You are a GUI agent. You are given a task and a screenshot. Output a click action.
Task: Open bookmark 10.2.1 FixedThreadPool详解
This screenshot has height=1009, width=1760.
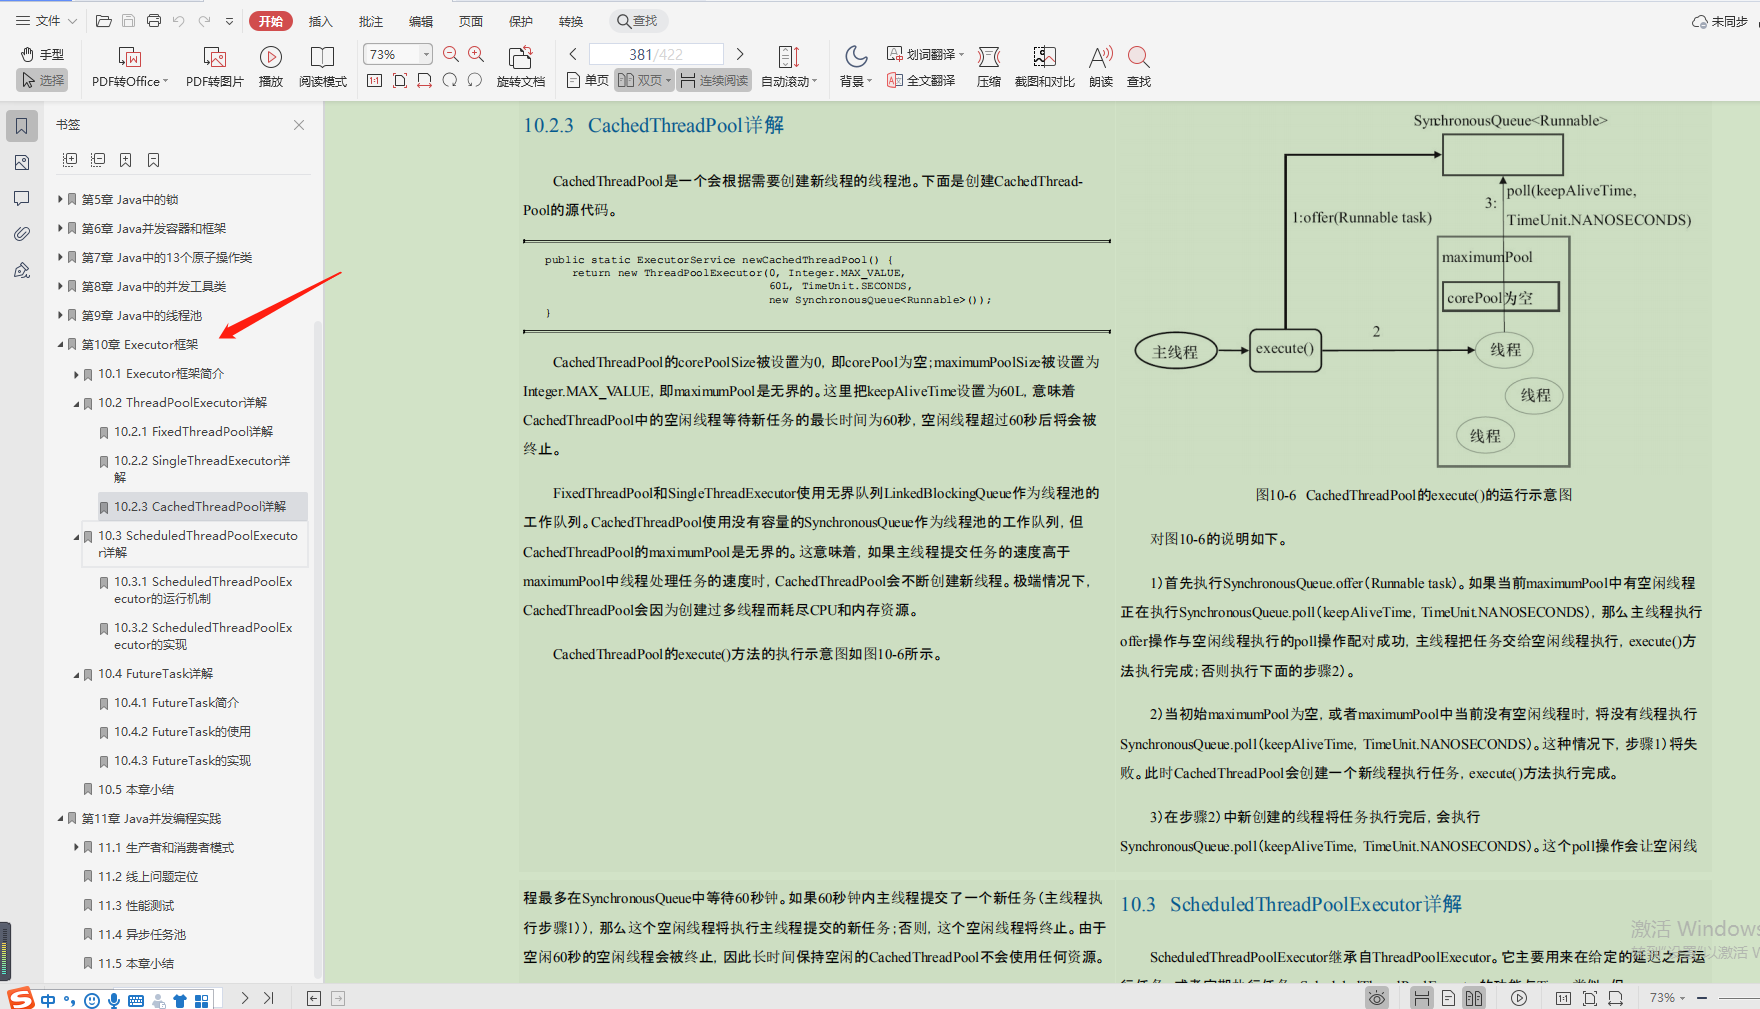(x=193, y=432)
